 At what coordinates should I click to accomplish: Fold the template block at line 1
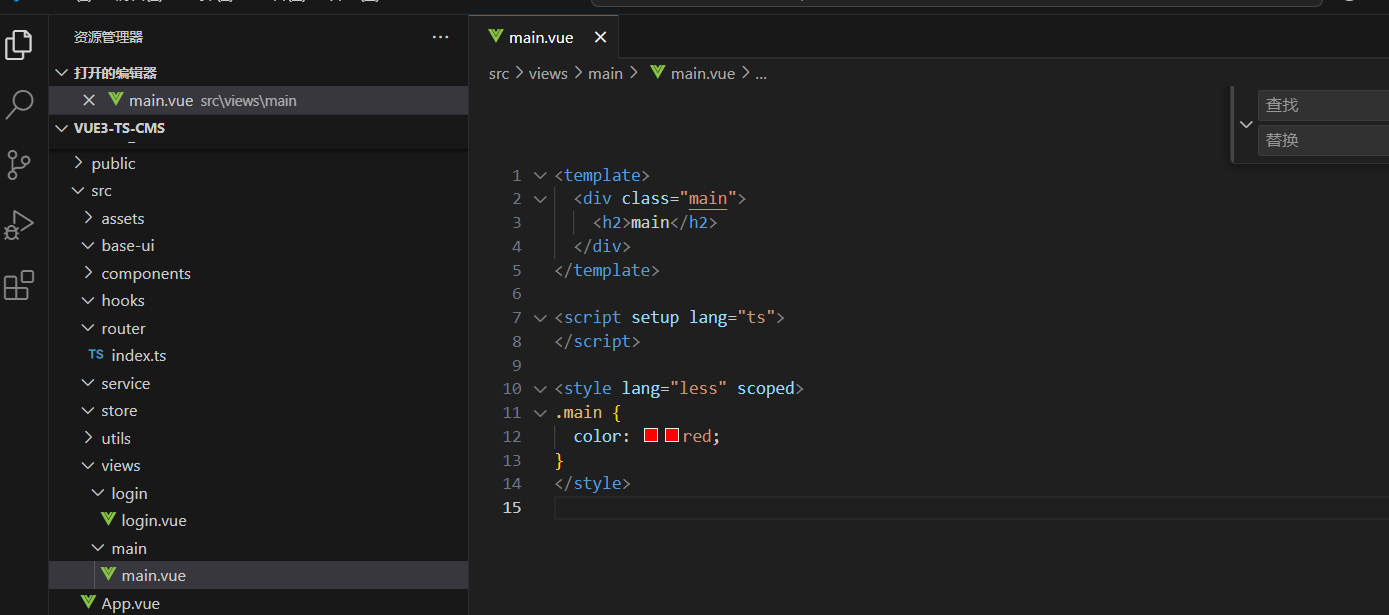tap(541, 175)
